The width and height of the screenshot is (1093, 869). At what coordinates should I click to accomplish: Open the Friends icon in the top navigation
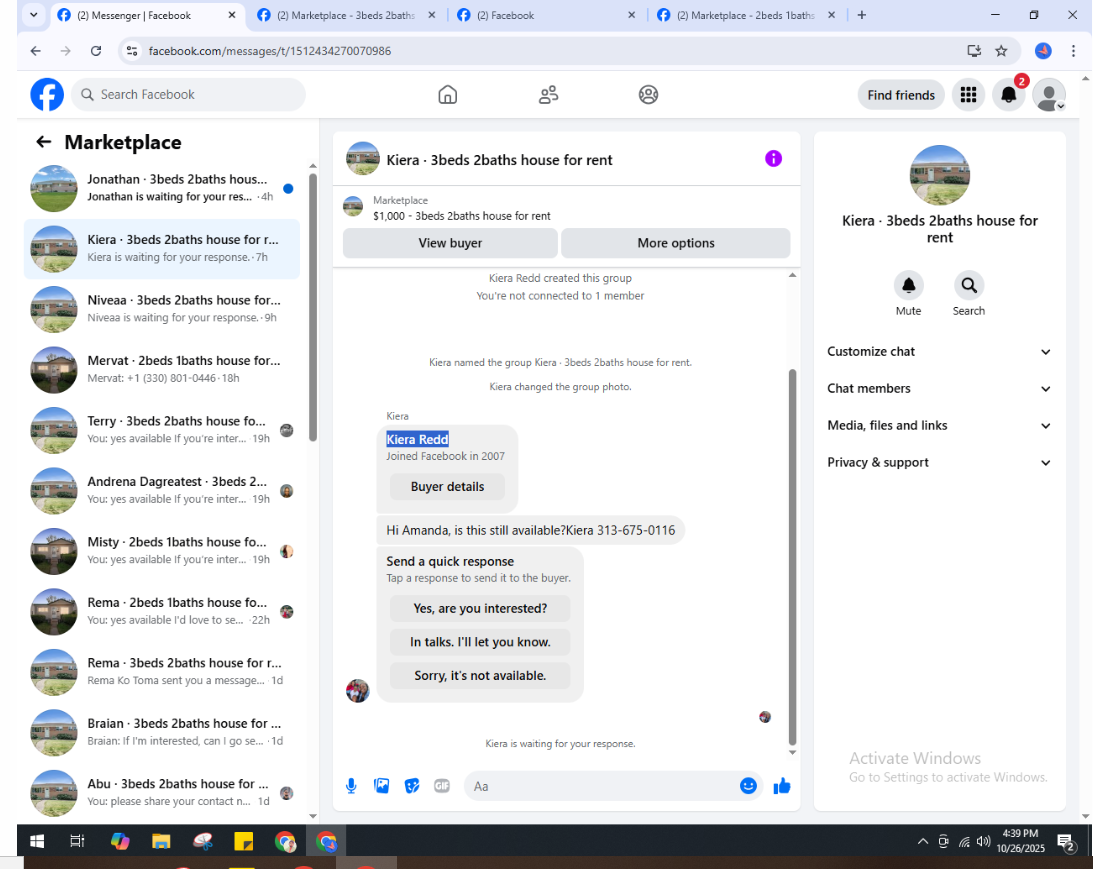click(x=549, y=95)
